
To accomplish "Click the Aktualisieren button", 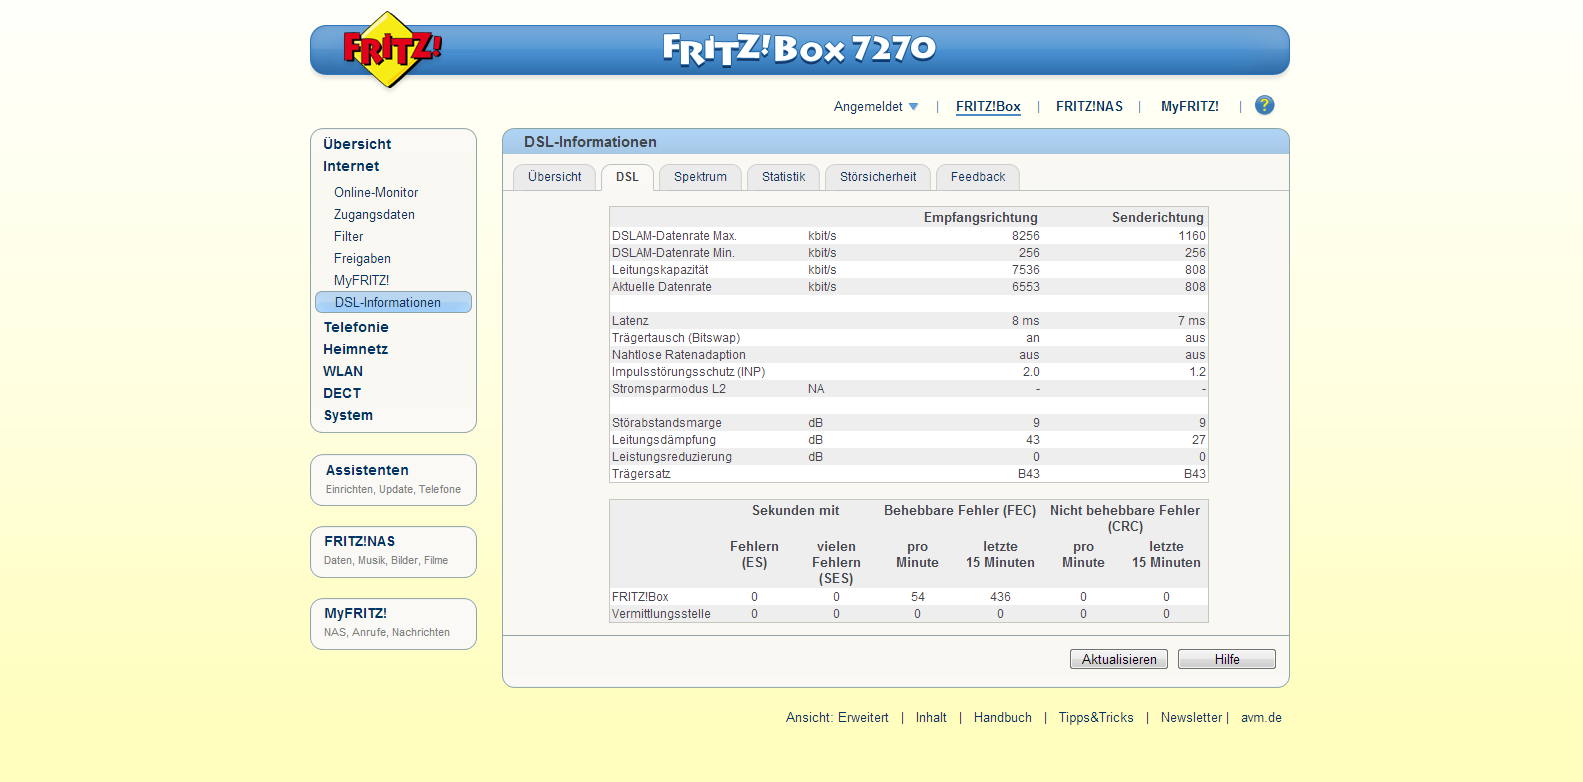I will pyautogui.click(x=1119, y=659).
